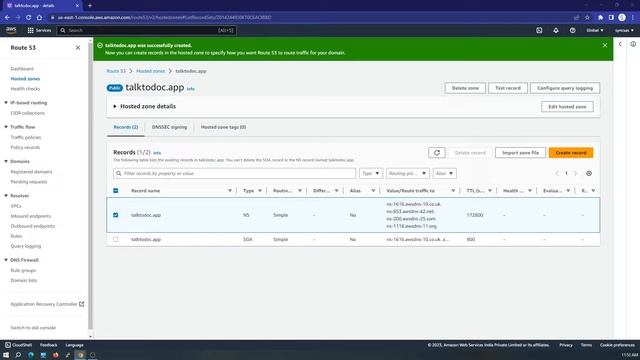The width and height of the screenshot is (640, 360).
Task: Collapse Traffic flow sidebar group
Action: tap(6, 127)
